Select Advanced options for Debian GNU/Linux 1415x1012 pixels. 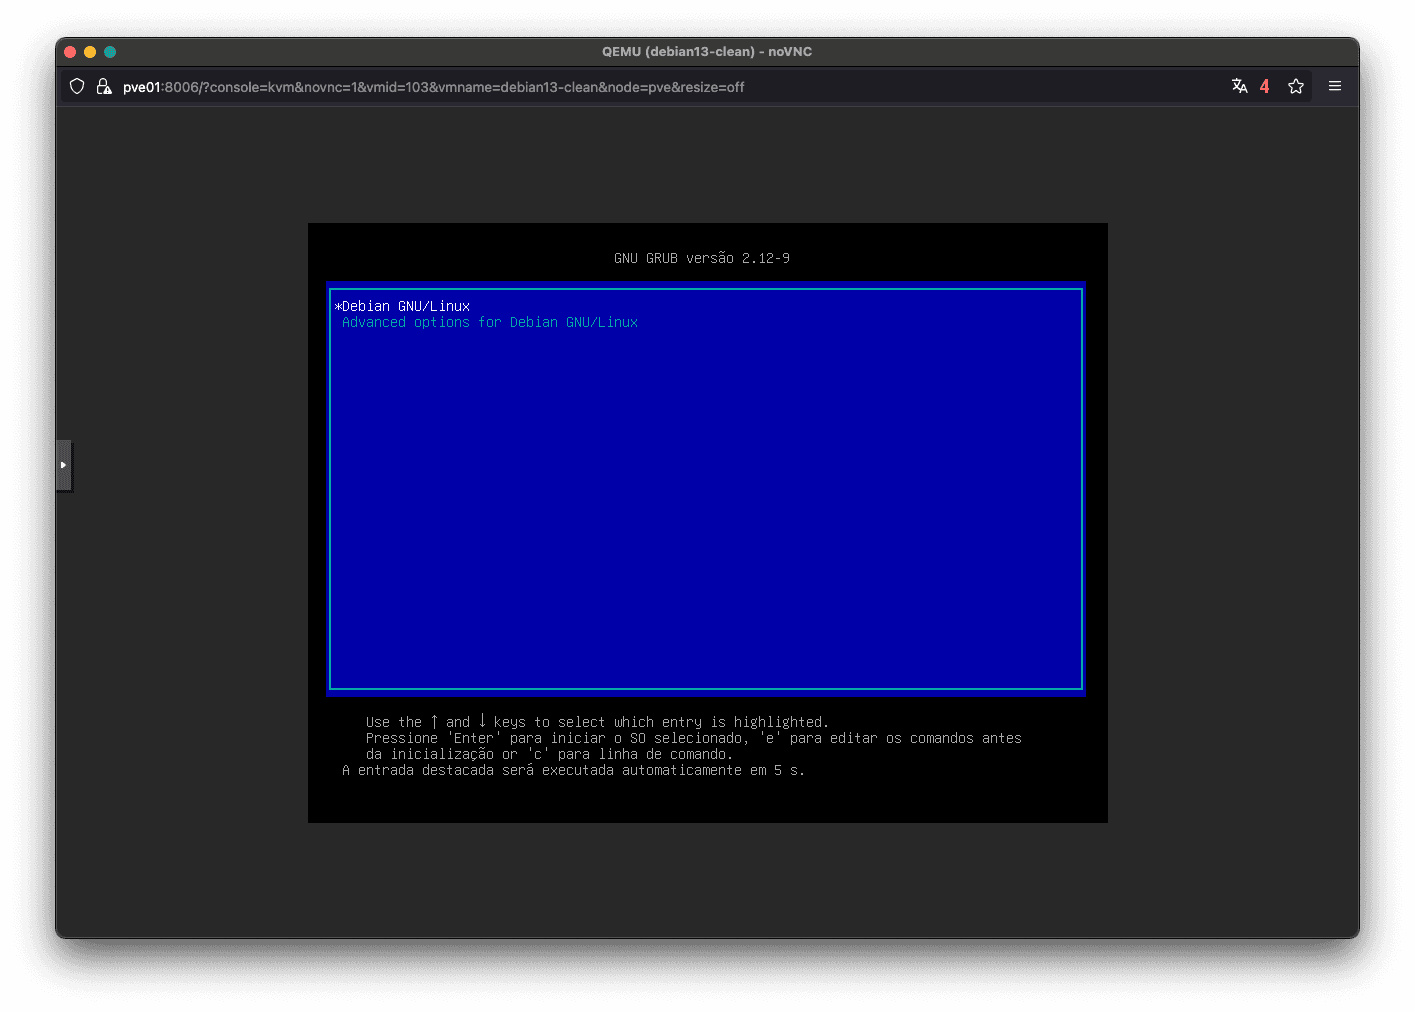[x=706, y=322]
